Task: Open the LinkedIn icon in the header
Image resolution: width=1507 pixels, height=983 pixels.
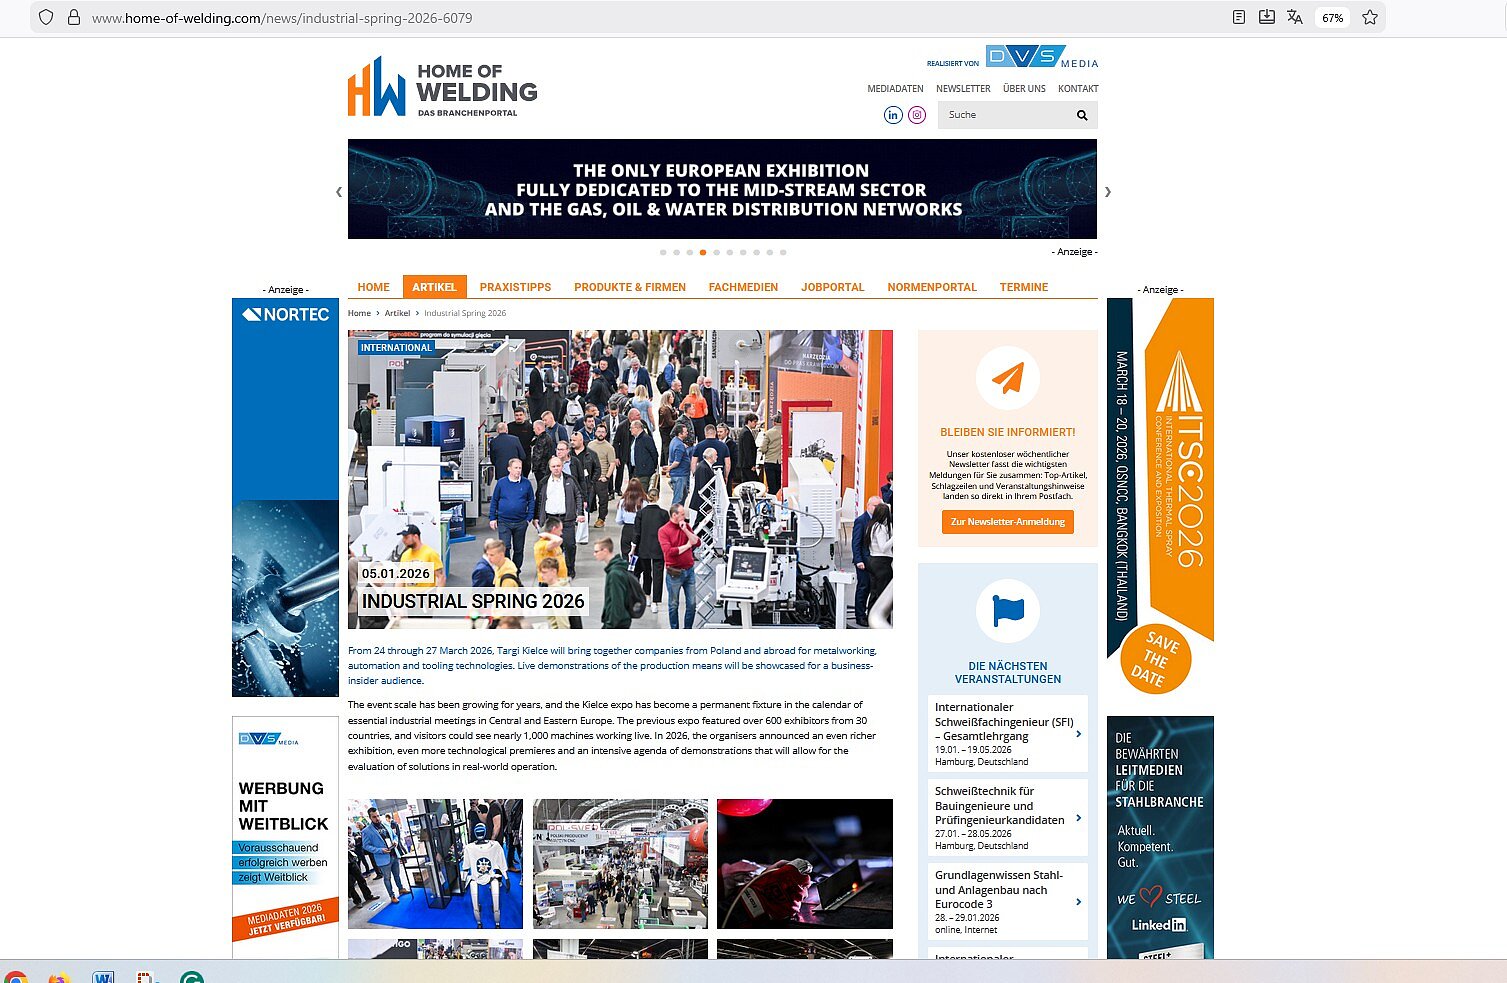Action: 893,115
